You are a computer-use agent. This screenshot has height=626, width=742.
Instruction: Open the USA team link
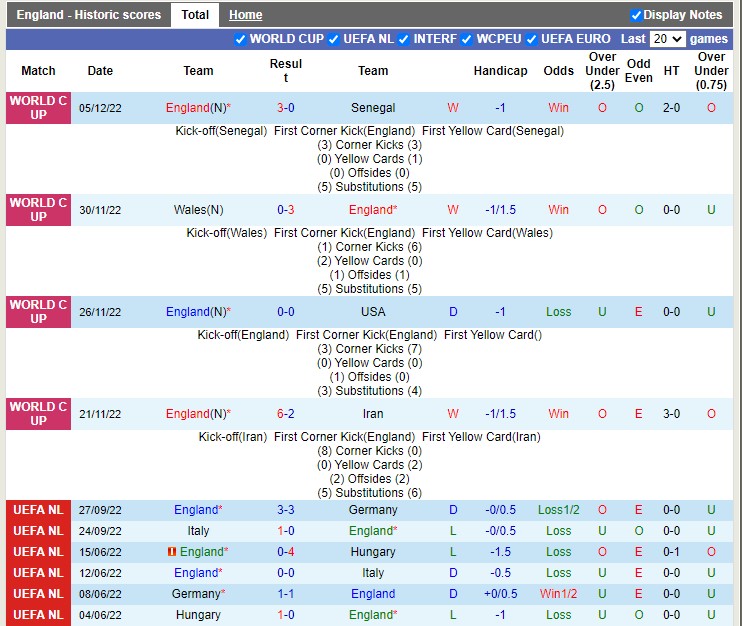tap(373, 312)
